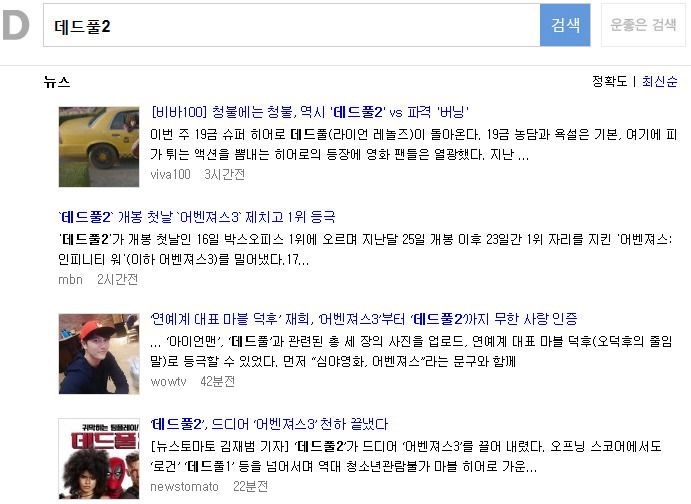Open the Deadpool 2 movie poster thumbnail
Viewport: 691px width, 504px height.
(99, 459)
